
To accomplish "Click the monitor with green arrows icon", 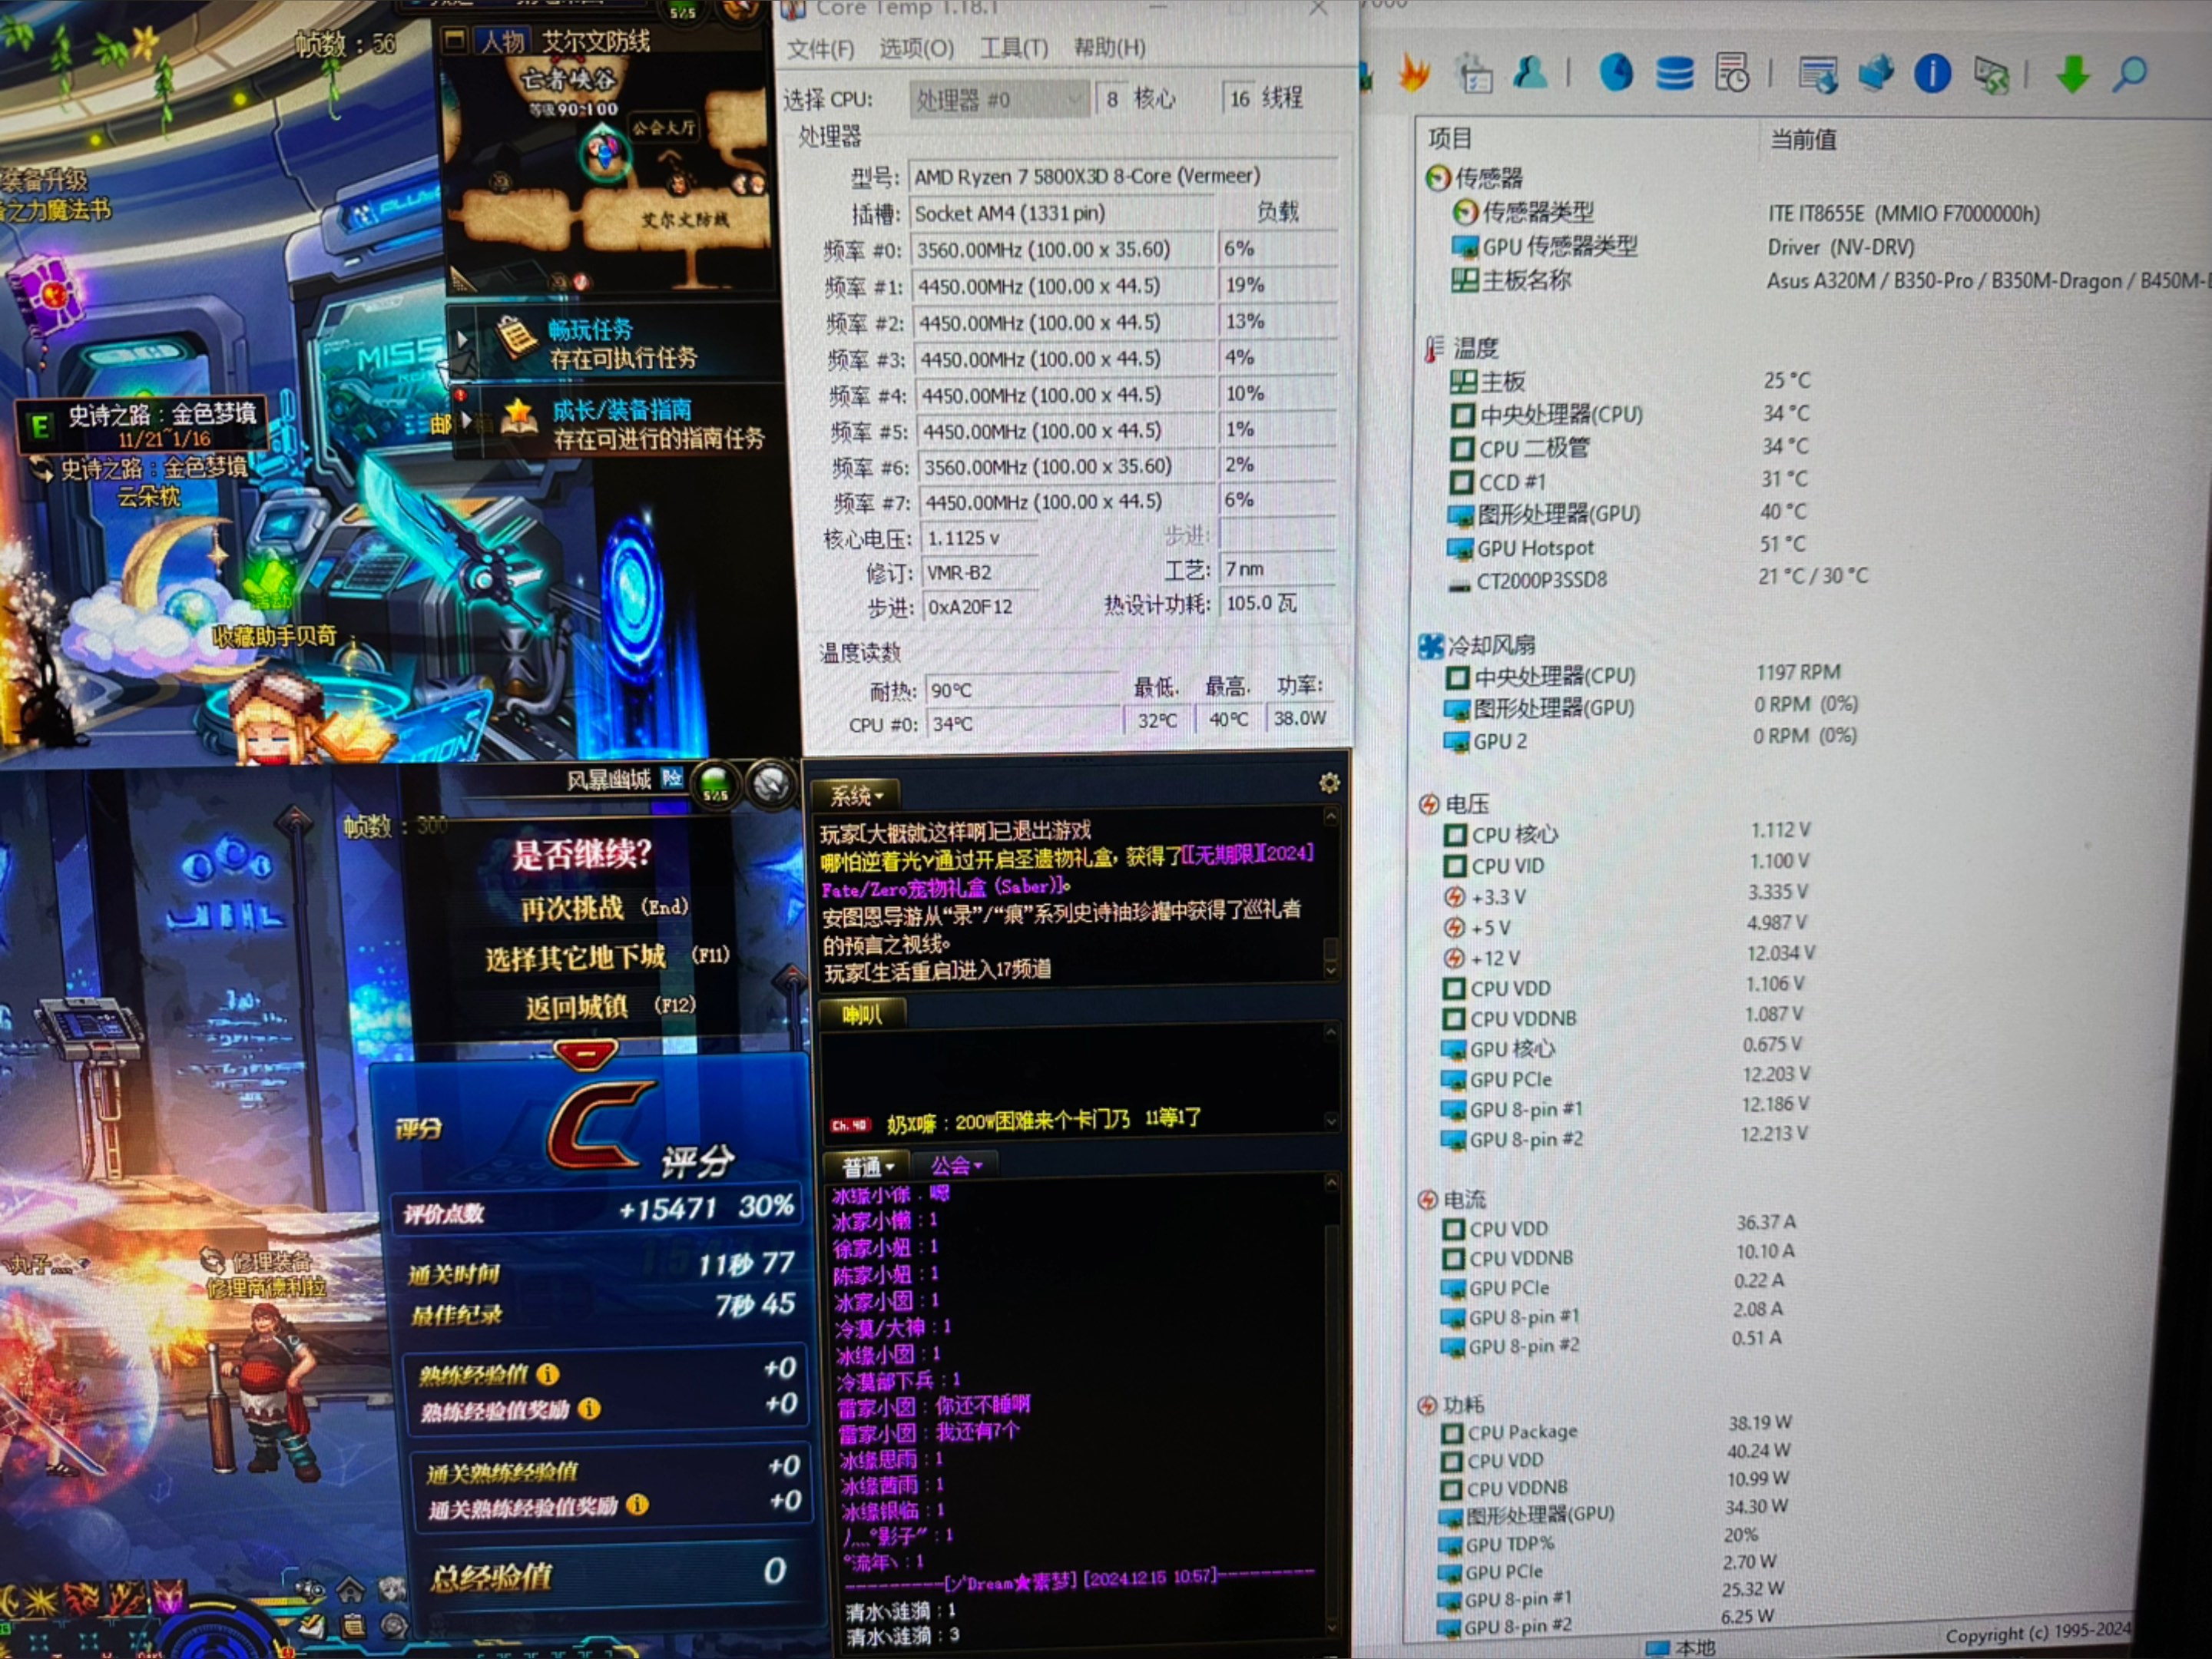I will (1991, 75).
